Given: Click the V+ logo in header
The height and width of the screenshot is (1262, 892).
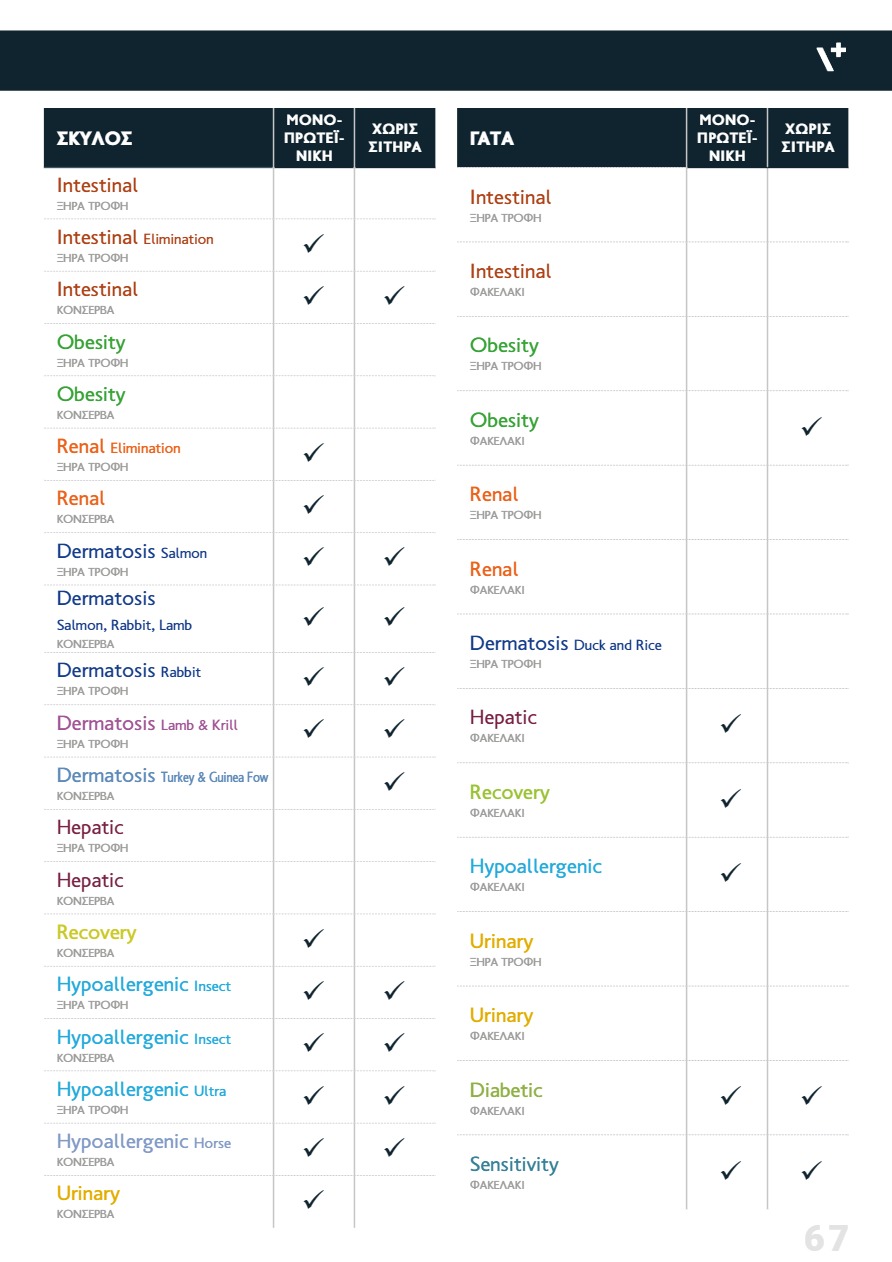Looking at the screenshot, I should pos(830,58).
